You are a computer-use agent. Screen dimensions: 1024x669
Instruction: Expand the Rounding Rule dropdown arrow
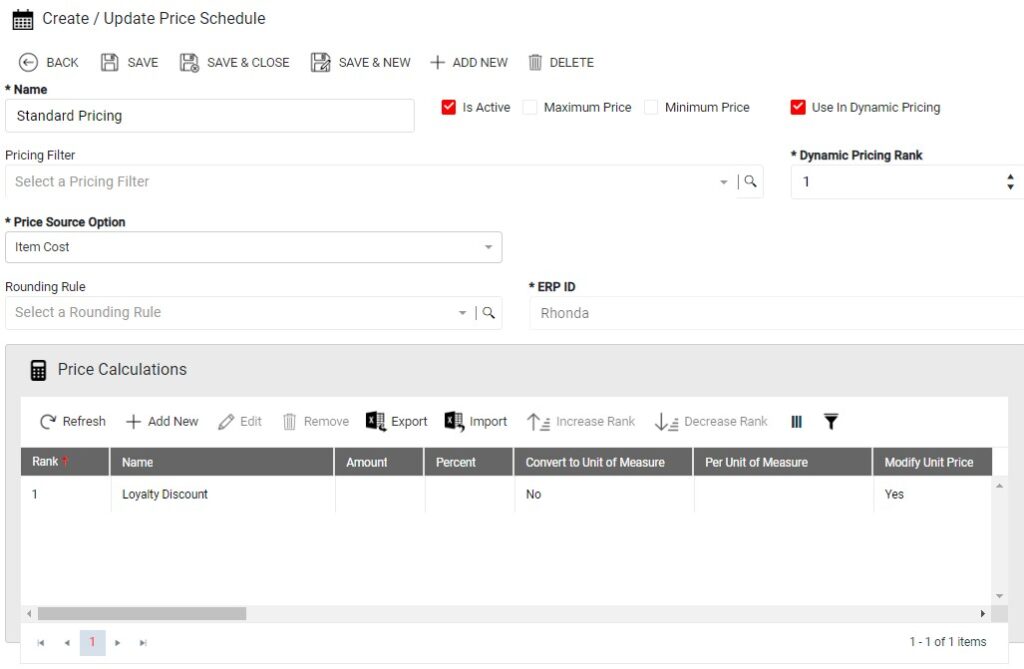[462, 313]
